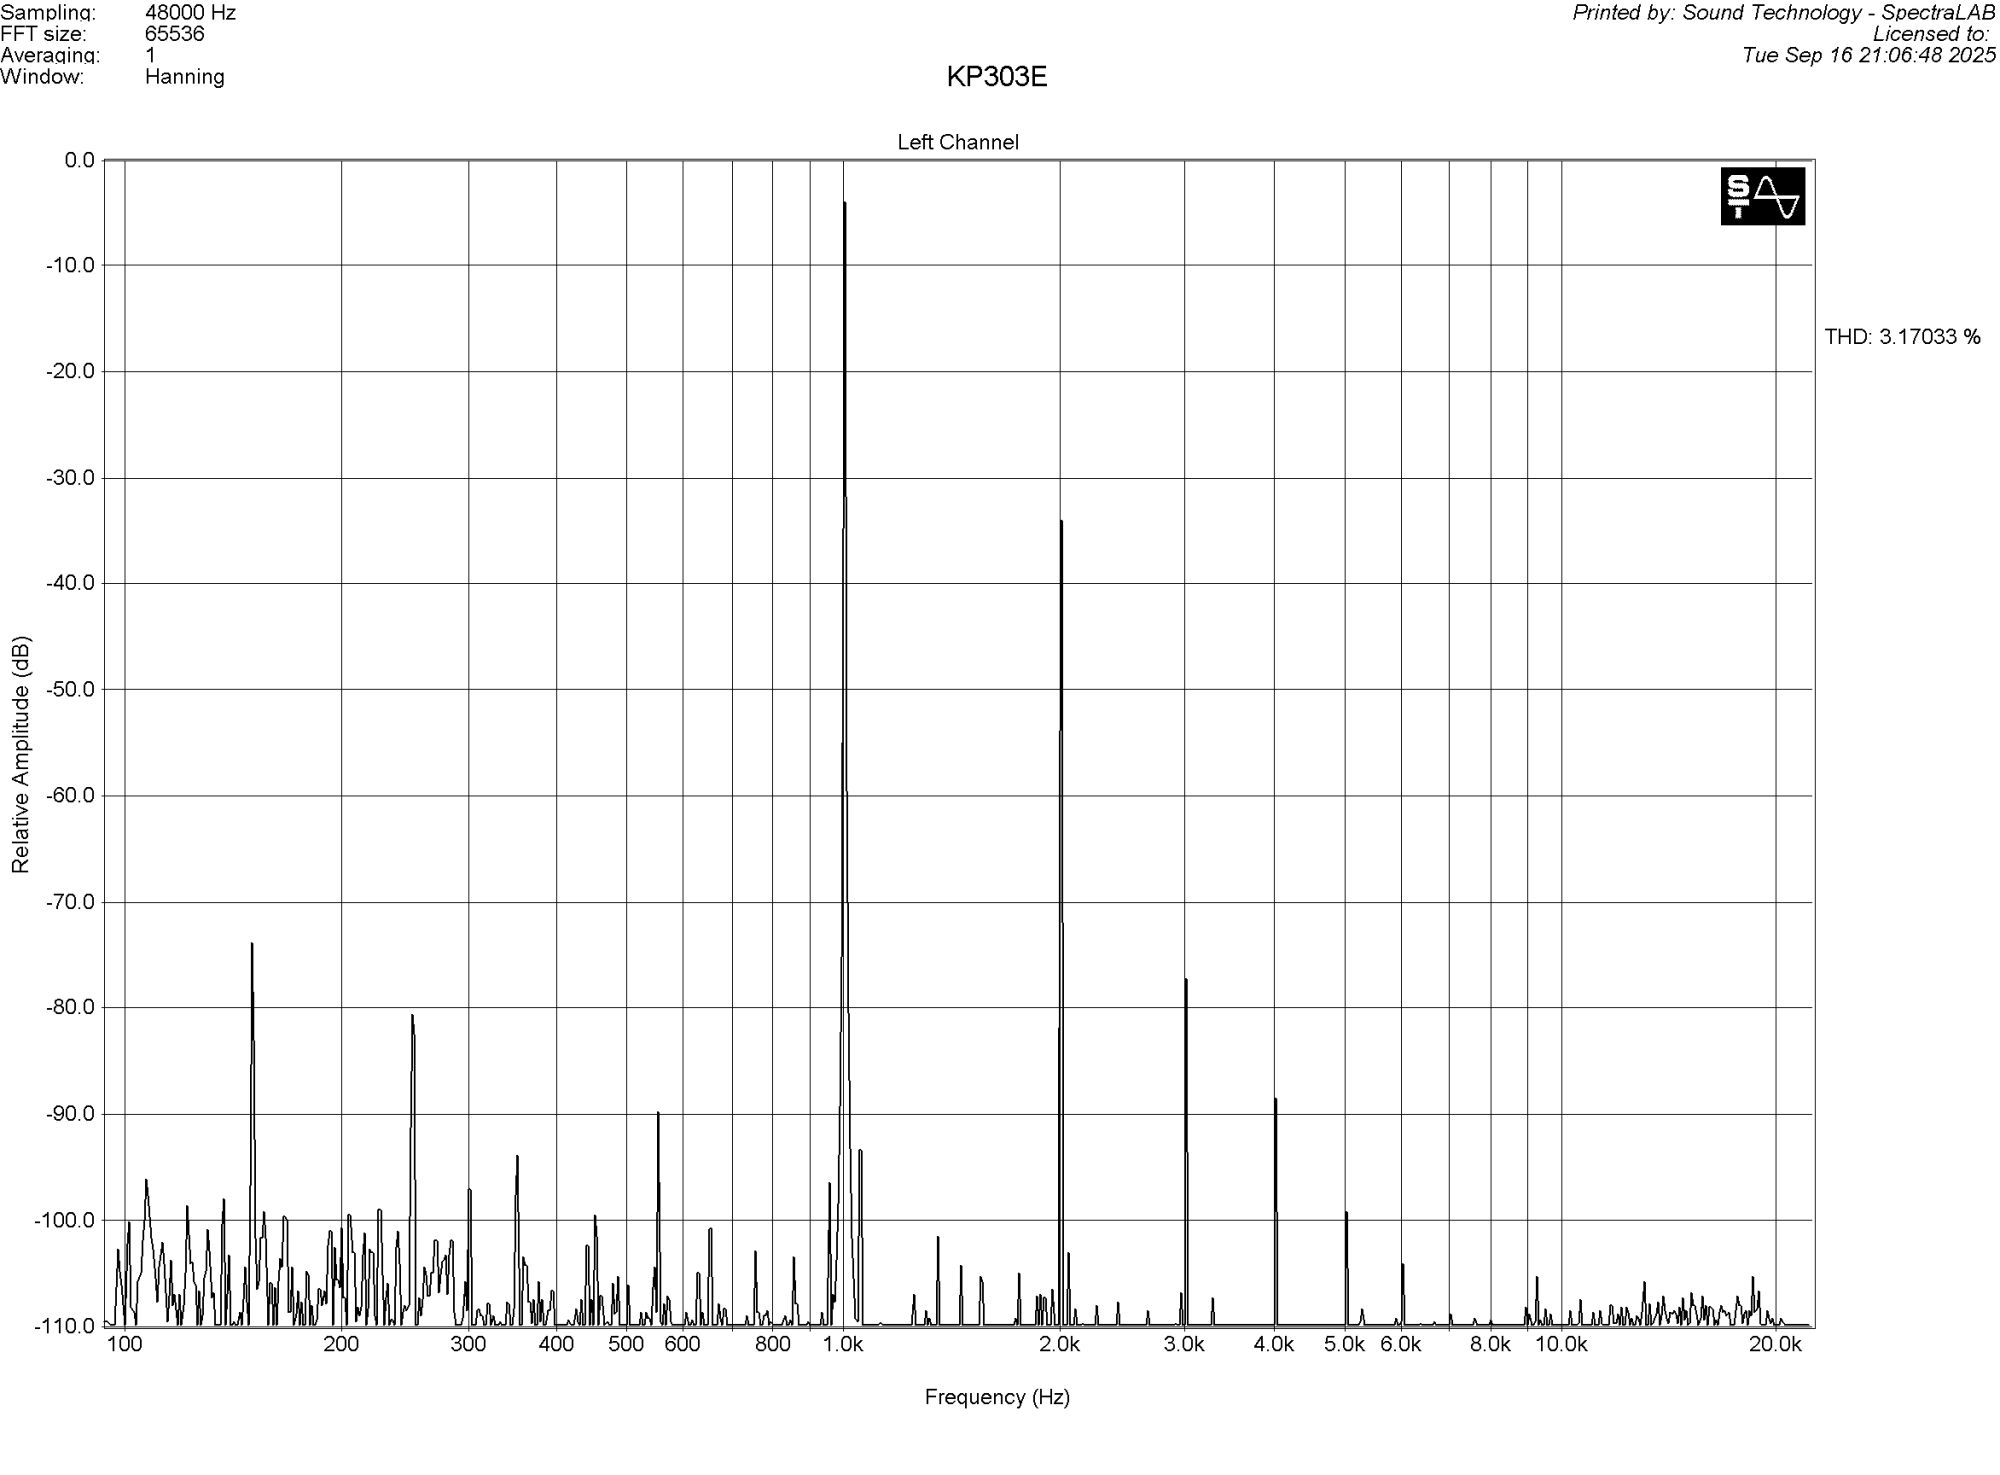This screenshot has height=1475, width=2000.
Task: Click the KP303E plot title
Action: 996,78
